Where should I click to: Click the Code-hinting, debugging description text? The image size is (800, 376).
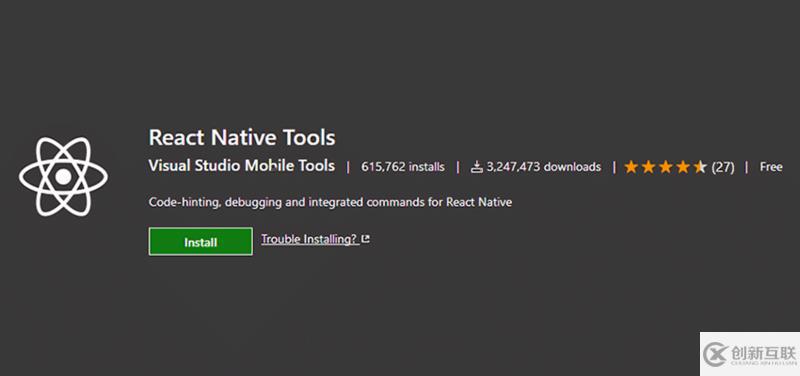click(330, 202)
